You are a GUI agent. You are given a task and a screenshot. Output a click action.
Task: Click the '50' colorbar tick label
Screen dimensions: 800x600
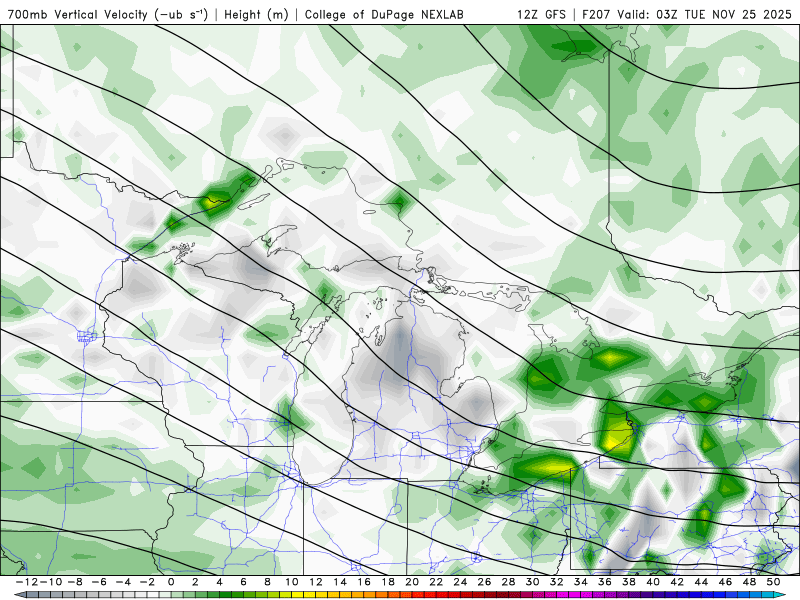773,582
